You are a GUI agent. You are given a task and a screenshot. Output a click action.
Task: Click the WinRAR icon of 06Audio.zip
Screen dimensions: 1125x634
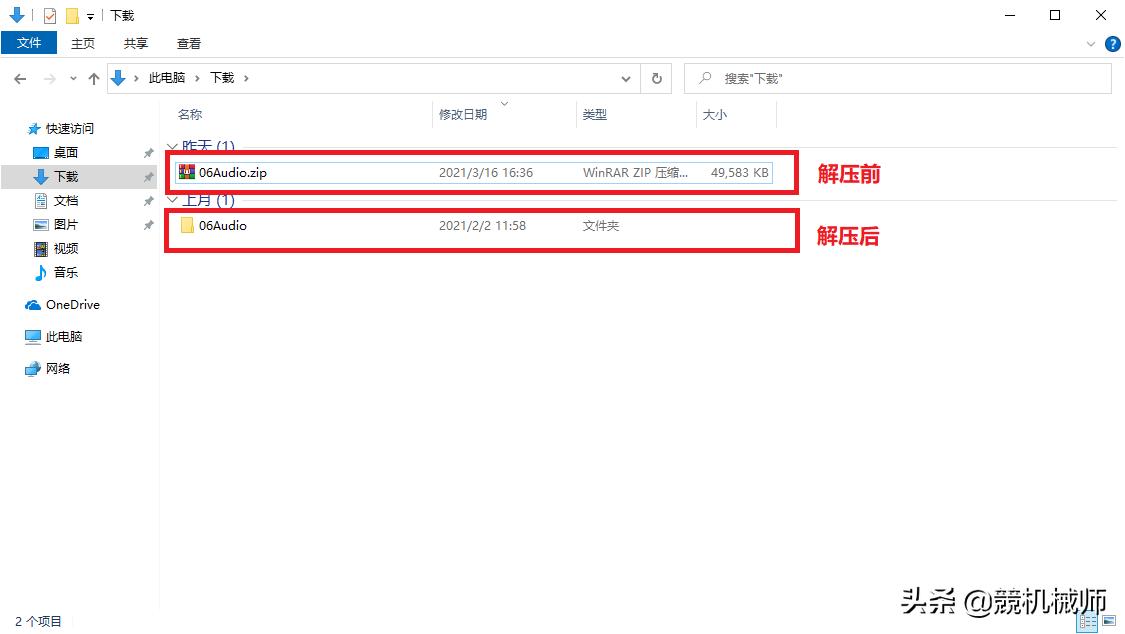(187, 172)
